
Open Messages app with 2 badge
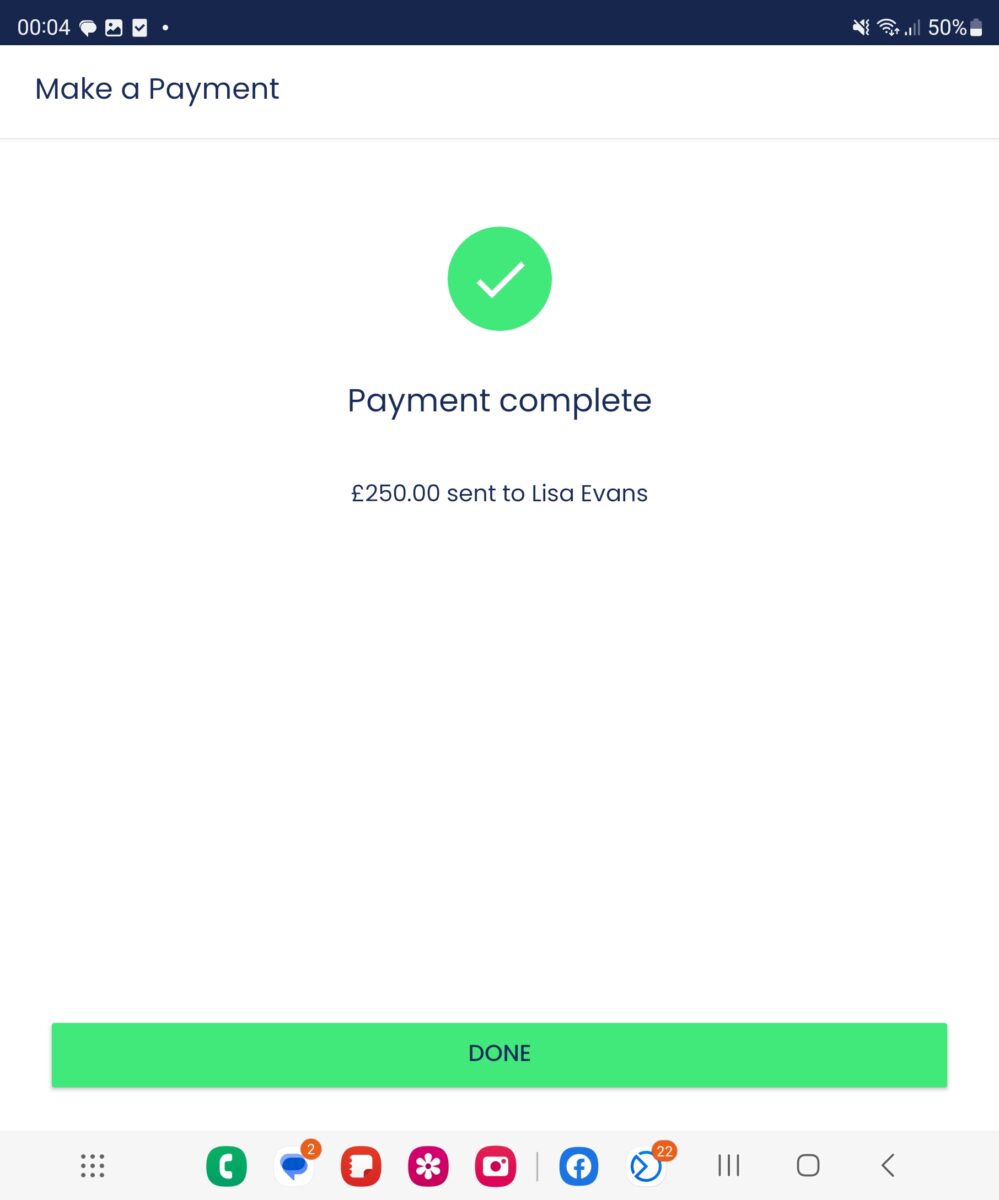[294, 1166]
